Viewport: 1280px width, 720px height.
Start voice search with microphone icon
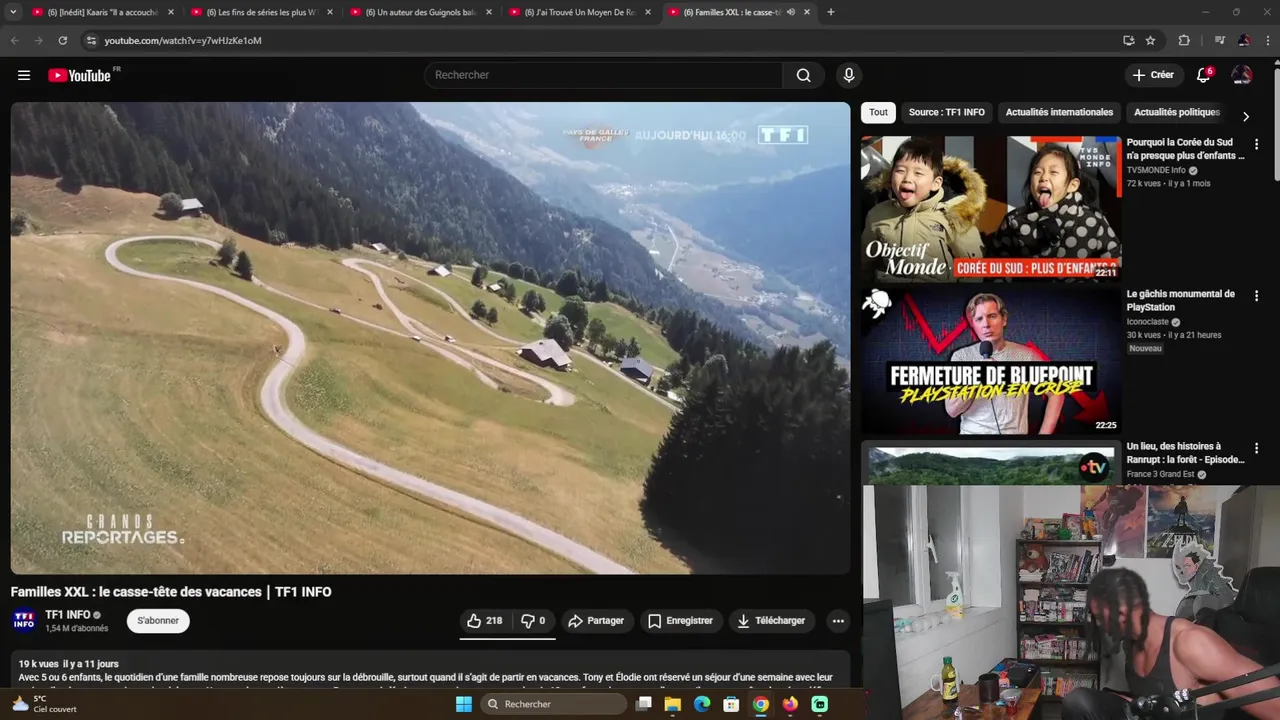click(x=848, y=75)
